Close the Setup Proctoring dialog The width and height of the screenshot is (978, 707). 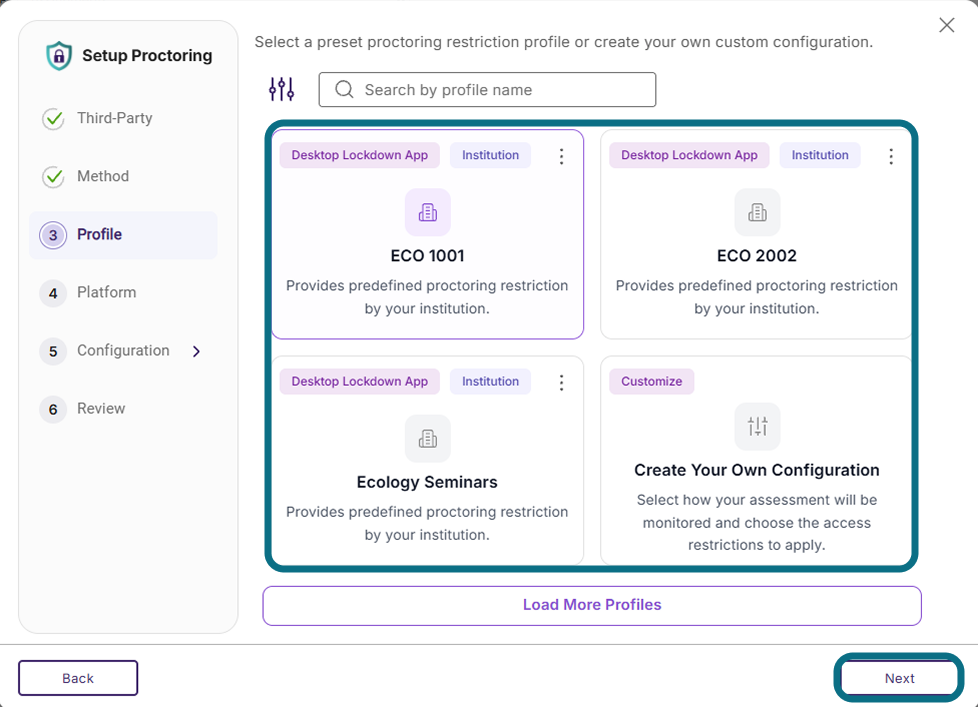[946, 25]
